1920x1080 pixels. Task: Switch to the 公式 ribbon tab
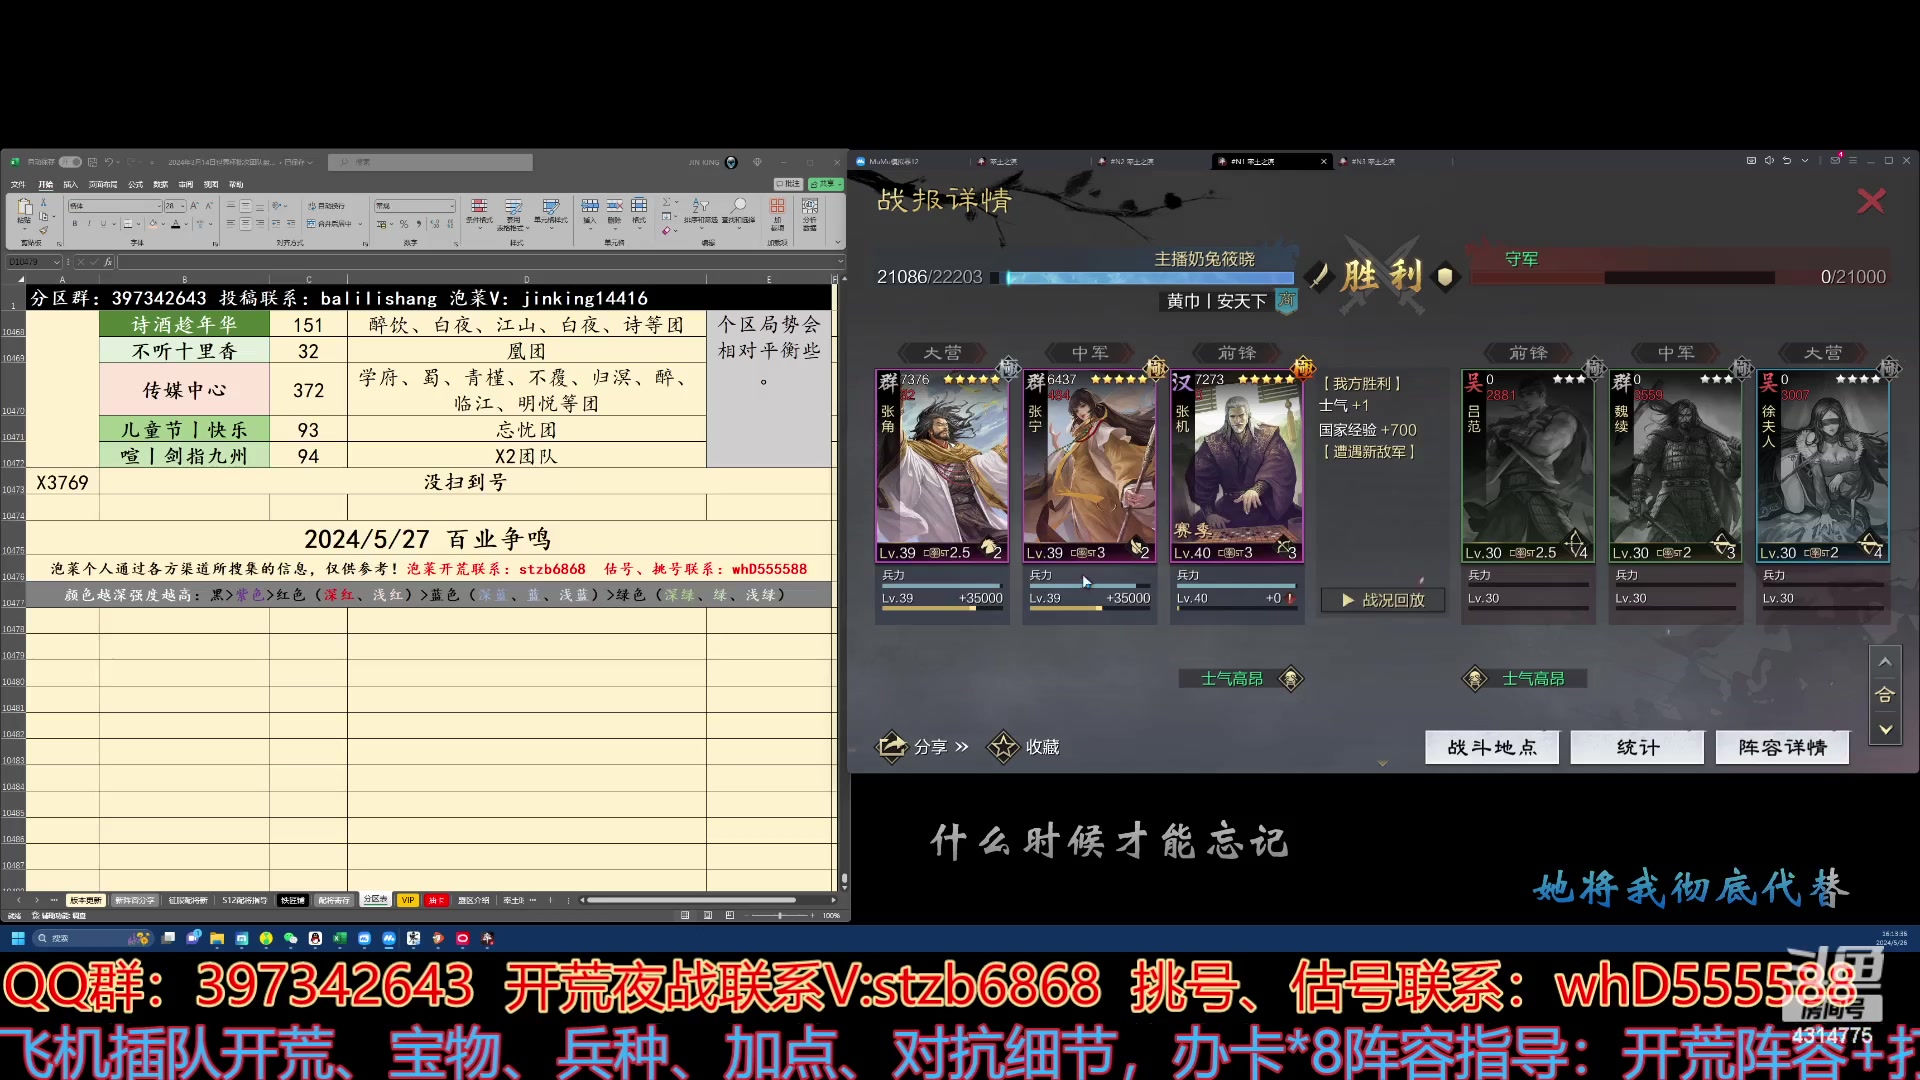coord(135,185)
